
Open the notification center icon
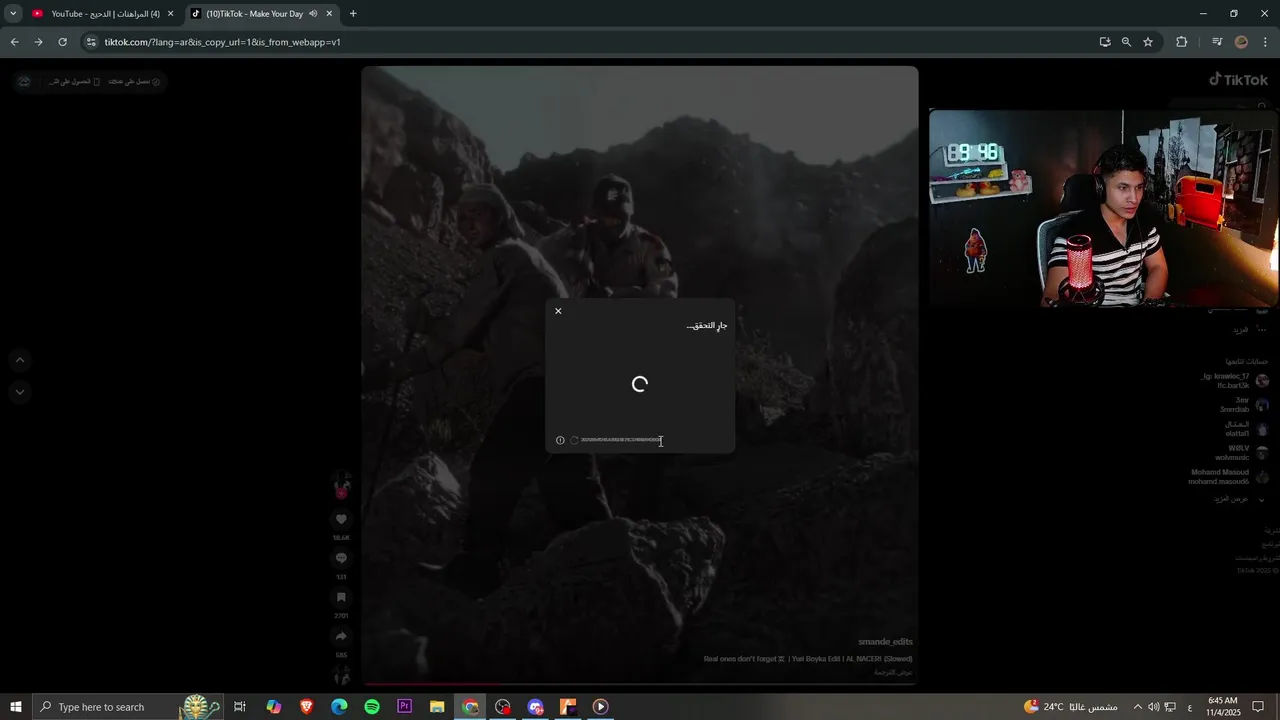(1258, 707)
